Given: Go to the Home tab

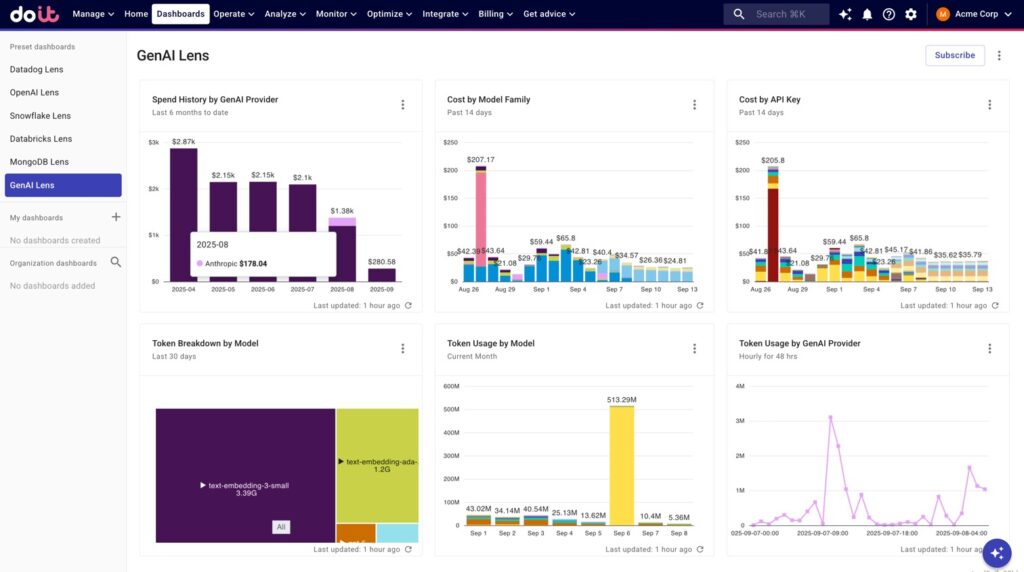Looking at the screenshot, I should pos(136,14).
